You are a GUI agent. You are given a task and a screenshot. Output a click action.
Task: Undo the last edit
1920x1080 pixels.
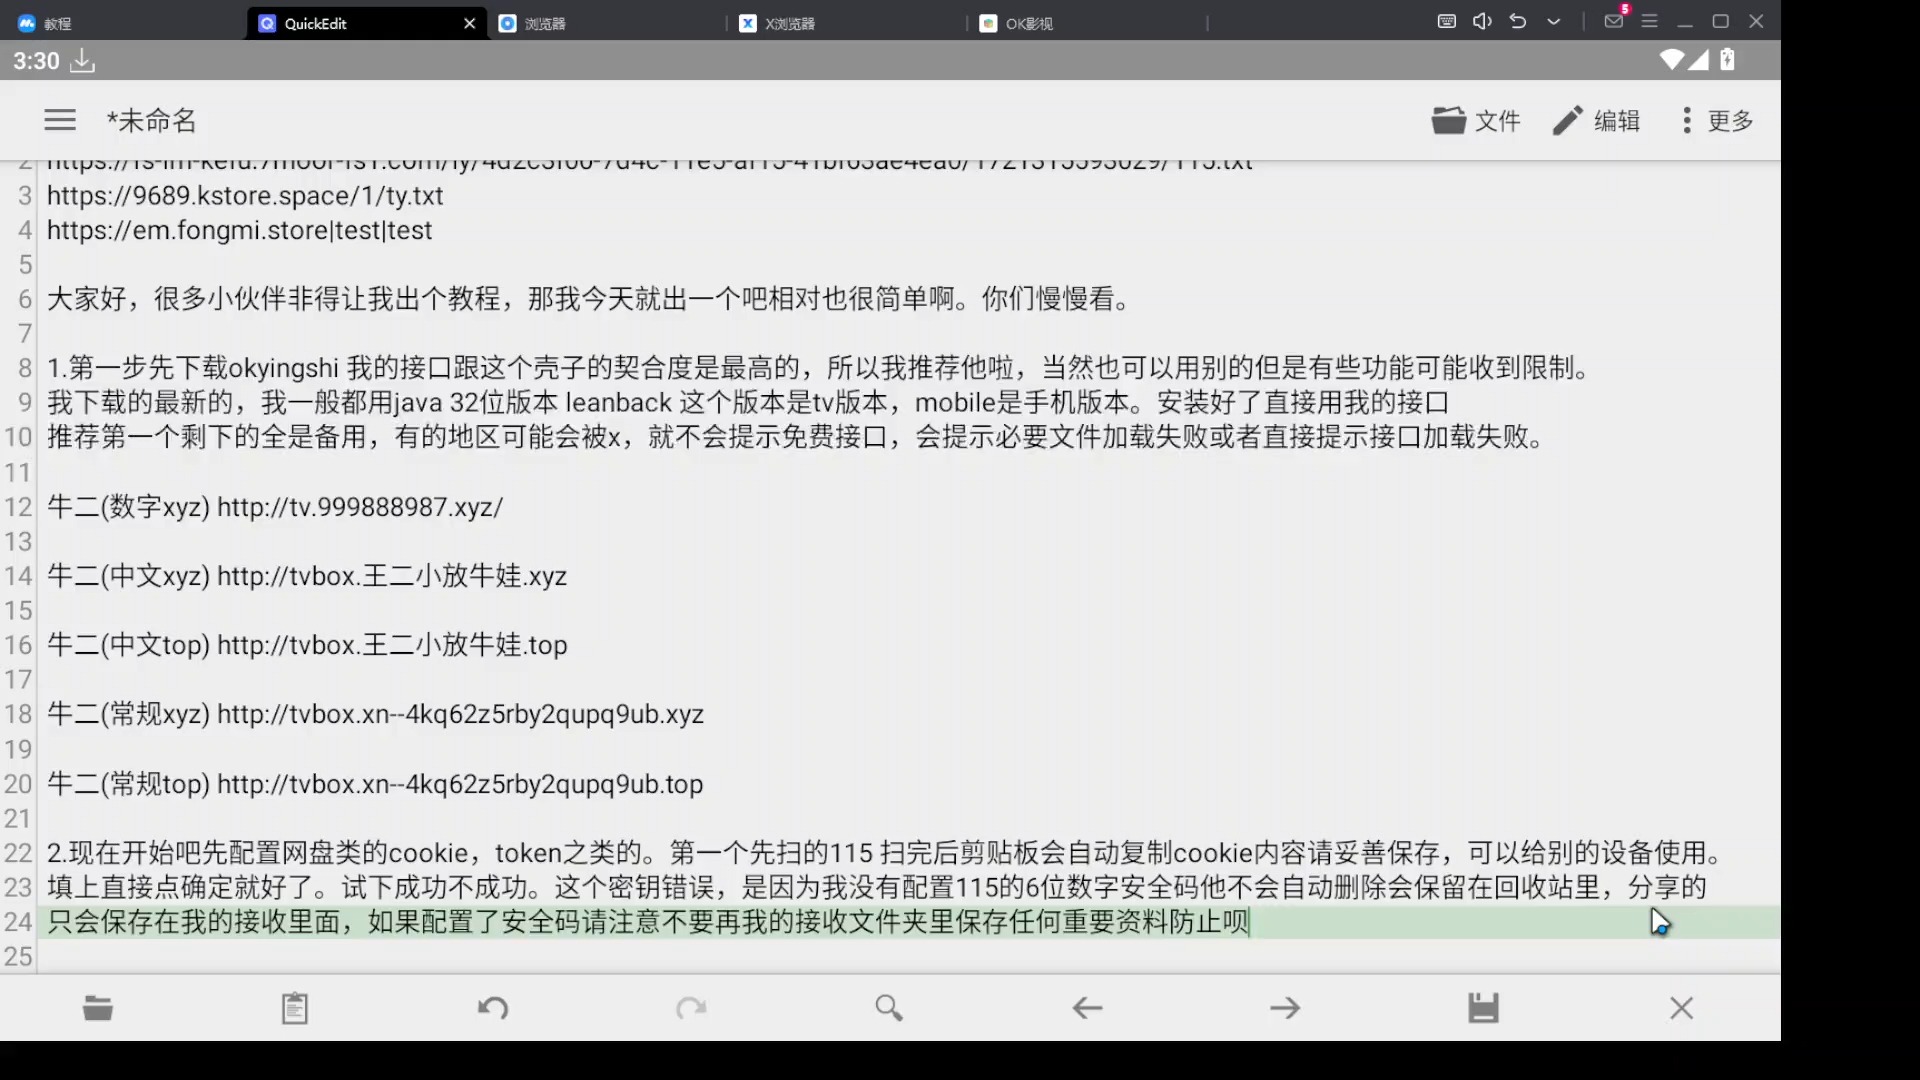[493, 1008]
